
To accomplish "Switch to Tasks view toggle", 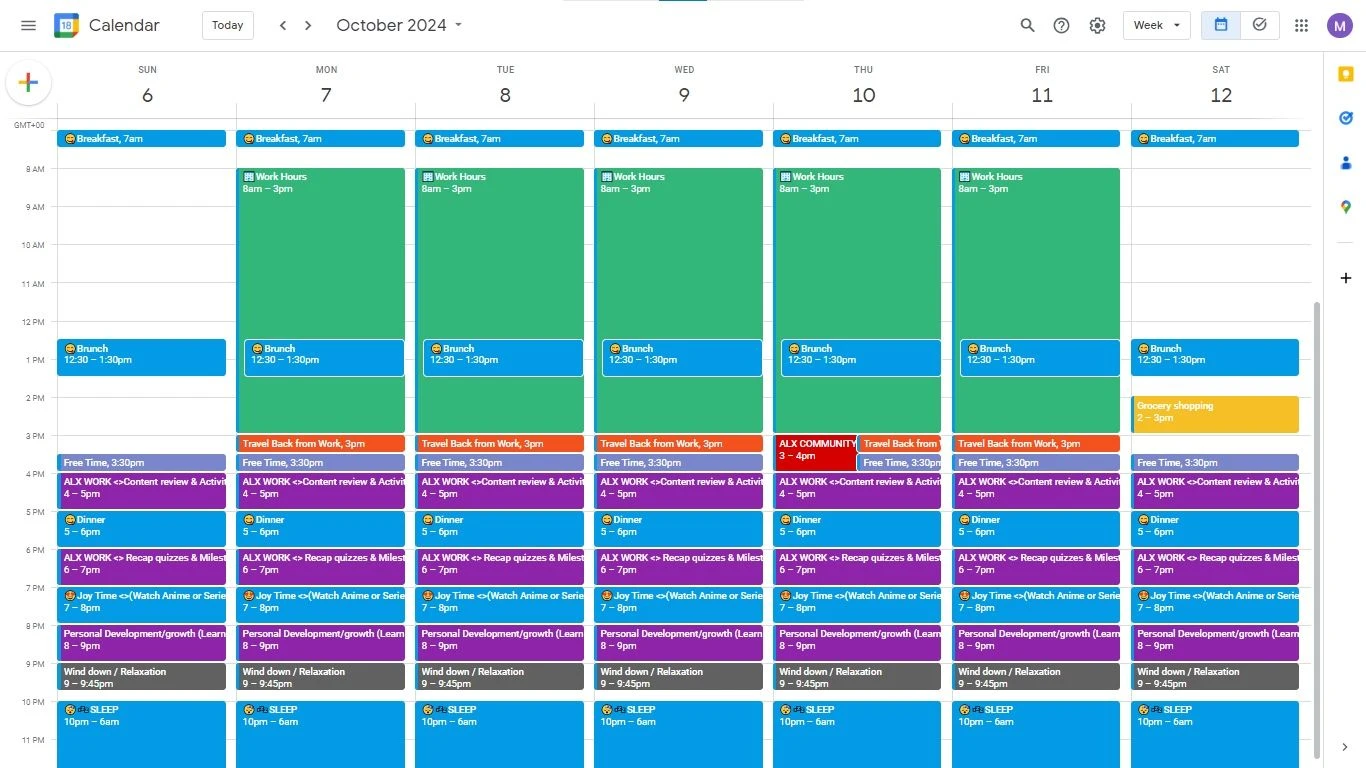I will [x=1259, y=25].
